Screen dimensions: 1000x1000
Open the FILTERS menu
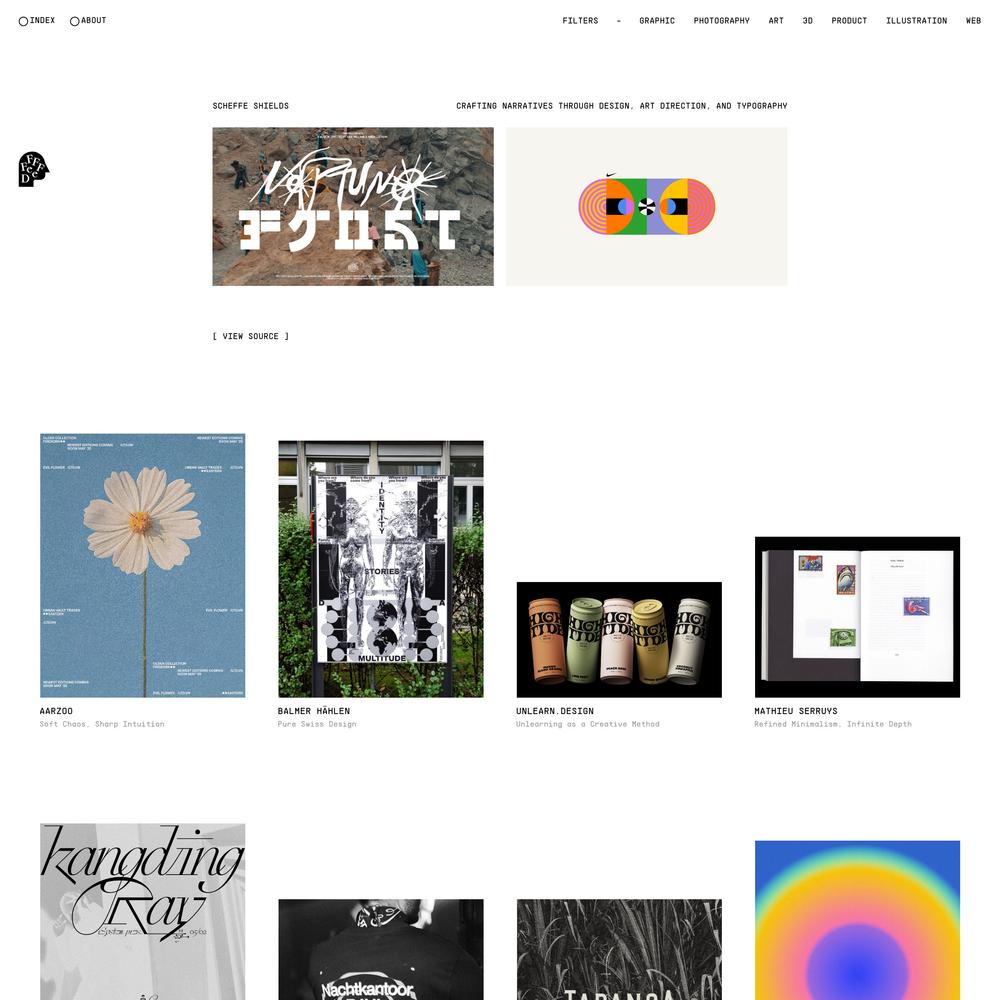click(x=580, y=20)
